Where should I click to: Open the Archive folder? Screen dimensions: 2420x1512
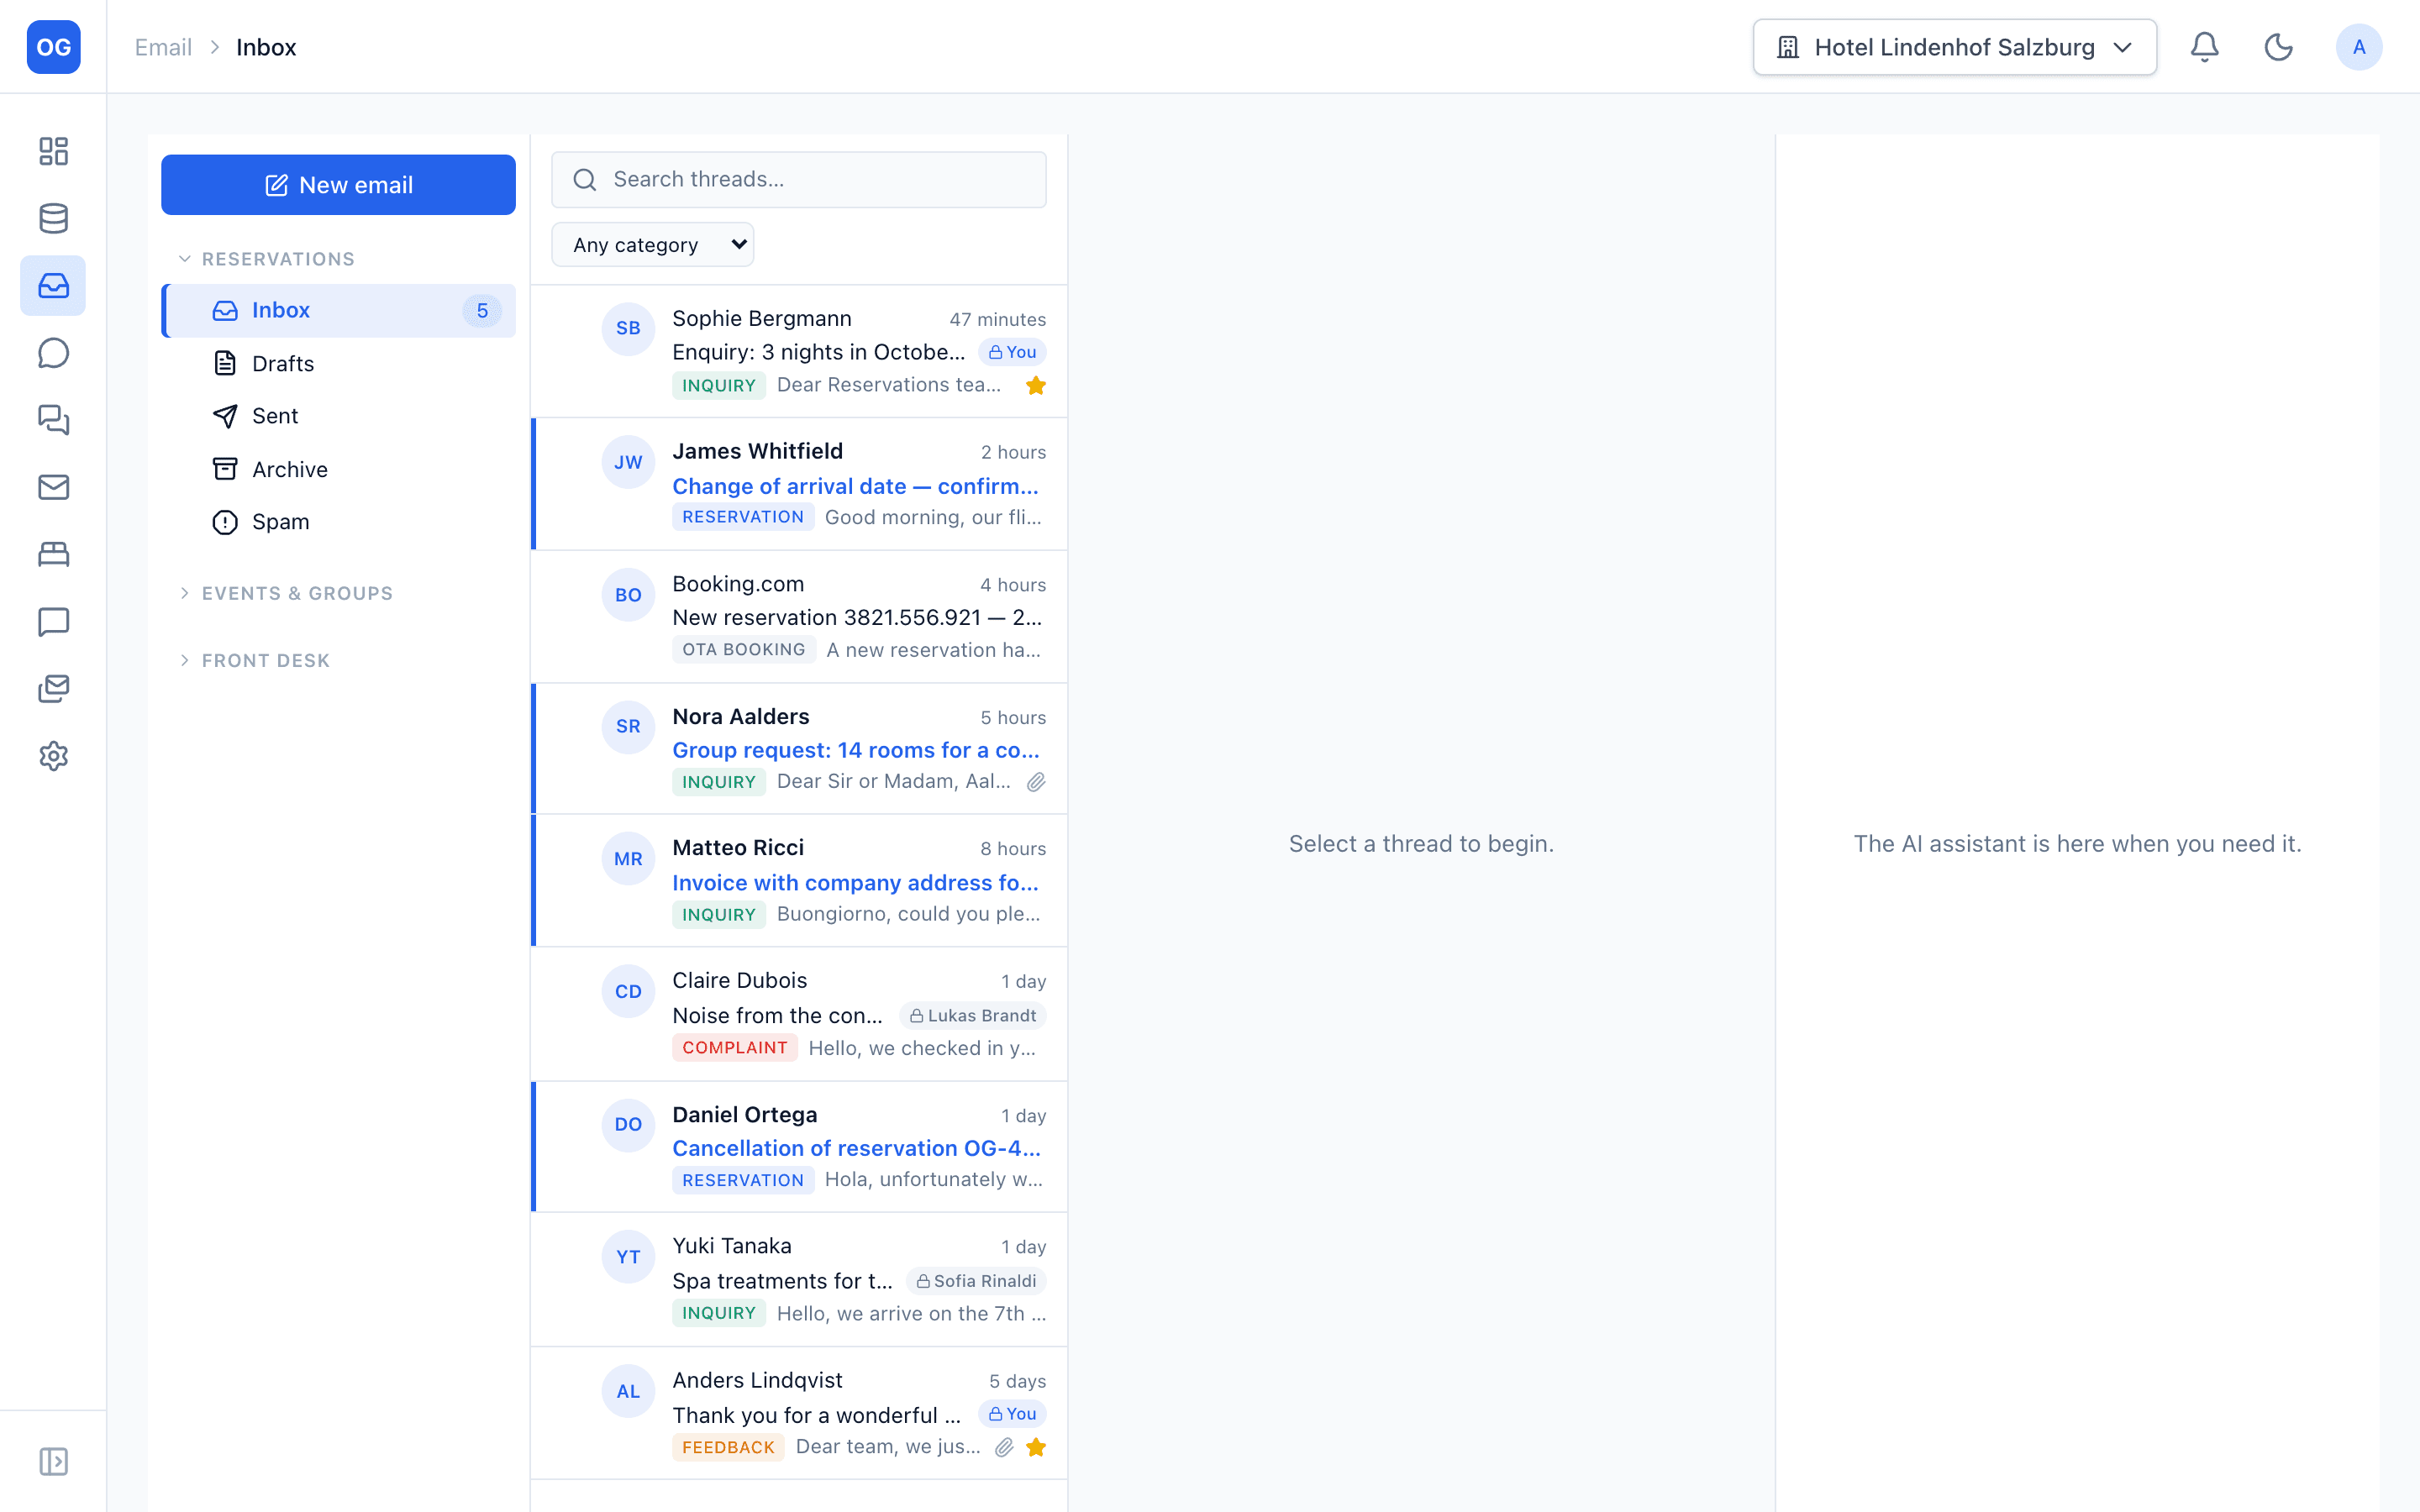(x=338, y=469)
